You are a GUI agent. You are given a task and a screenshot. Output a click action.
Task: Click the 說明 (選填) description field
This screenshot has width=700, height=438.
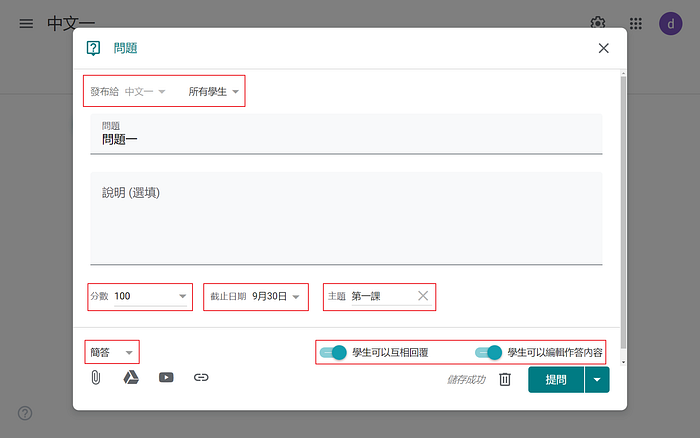pos(346,218)
